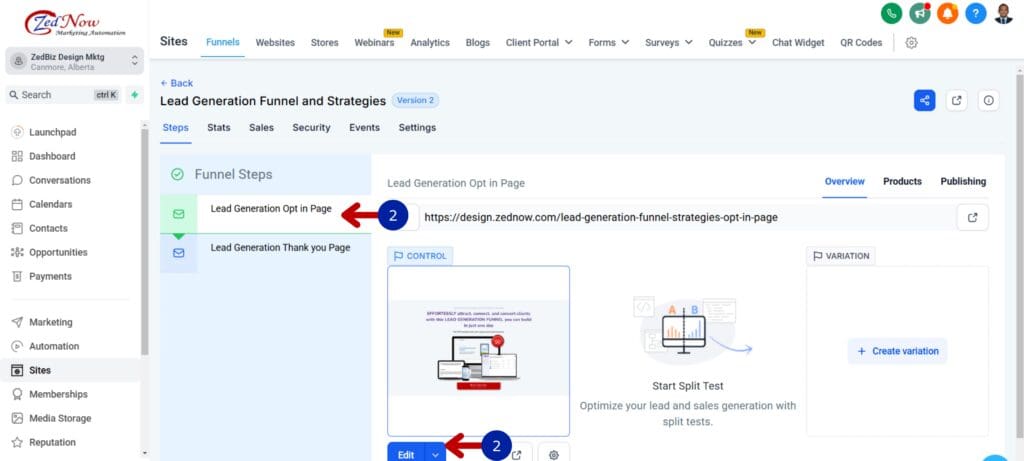Preview control page external link icon

click(517, 454)
